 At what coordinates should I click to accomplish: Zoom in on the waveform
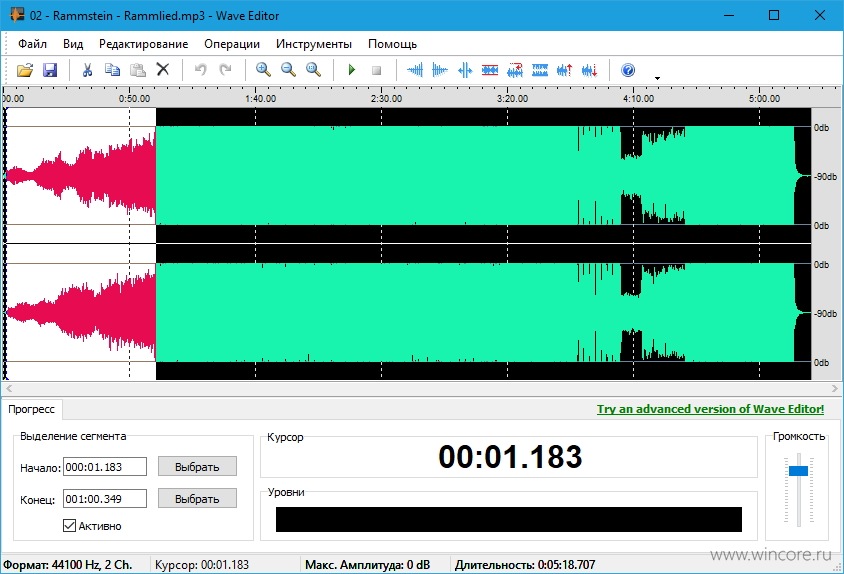click(x=263, y=69)
